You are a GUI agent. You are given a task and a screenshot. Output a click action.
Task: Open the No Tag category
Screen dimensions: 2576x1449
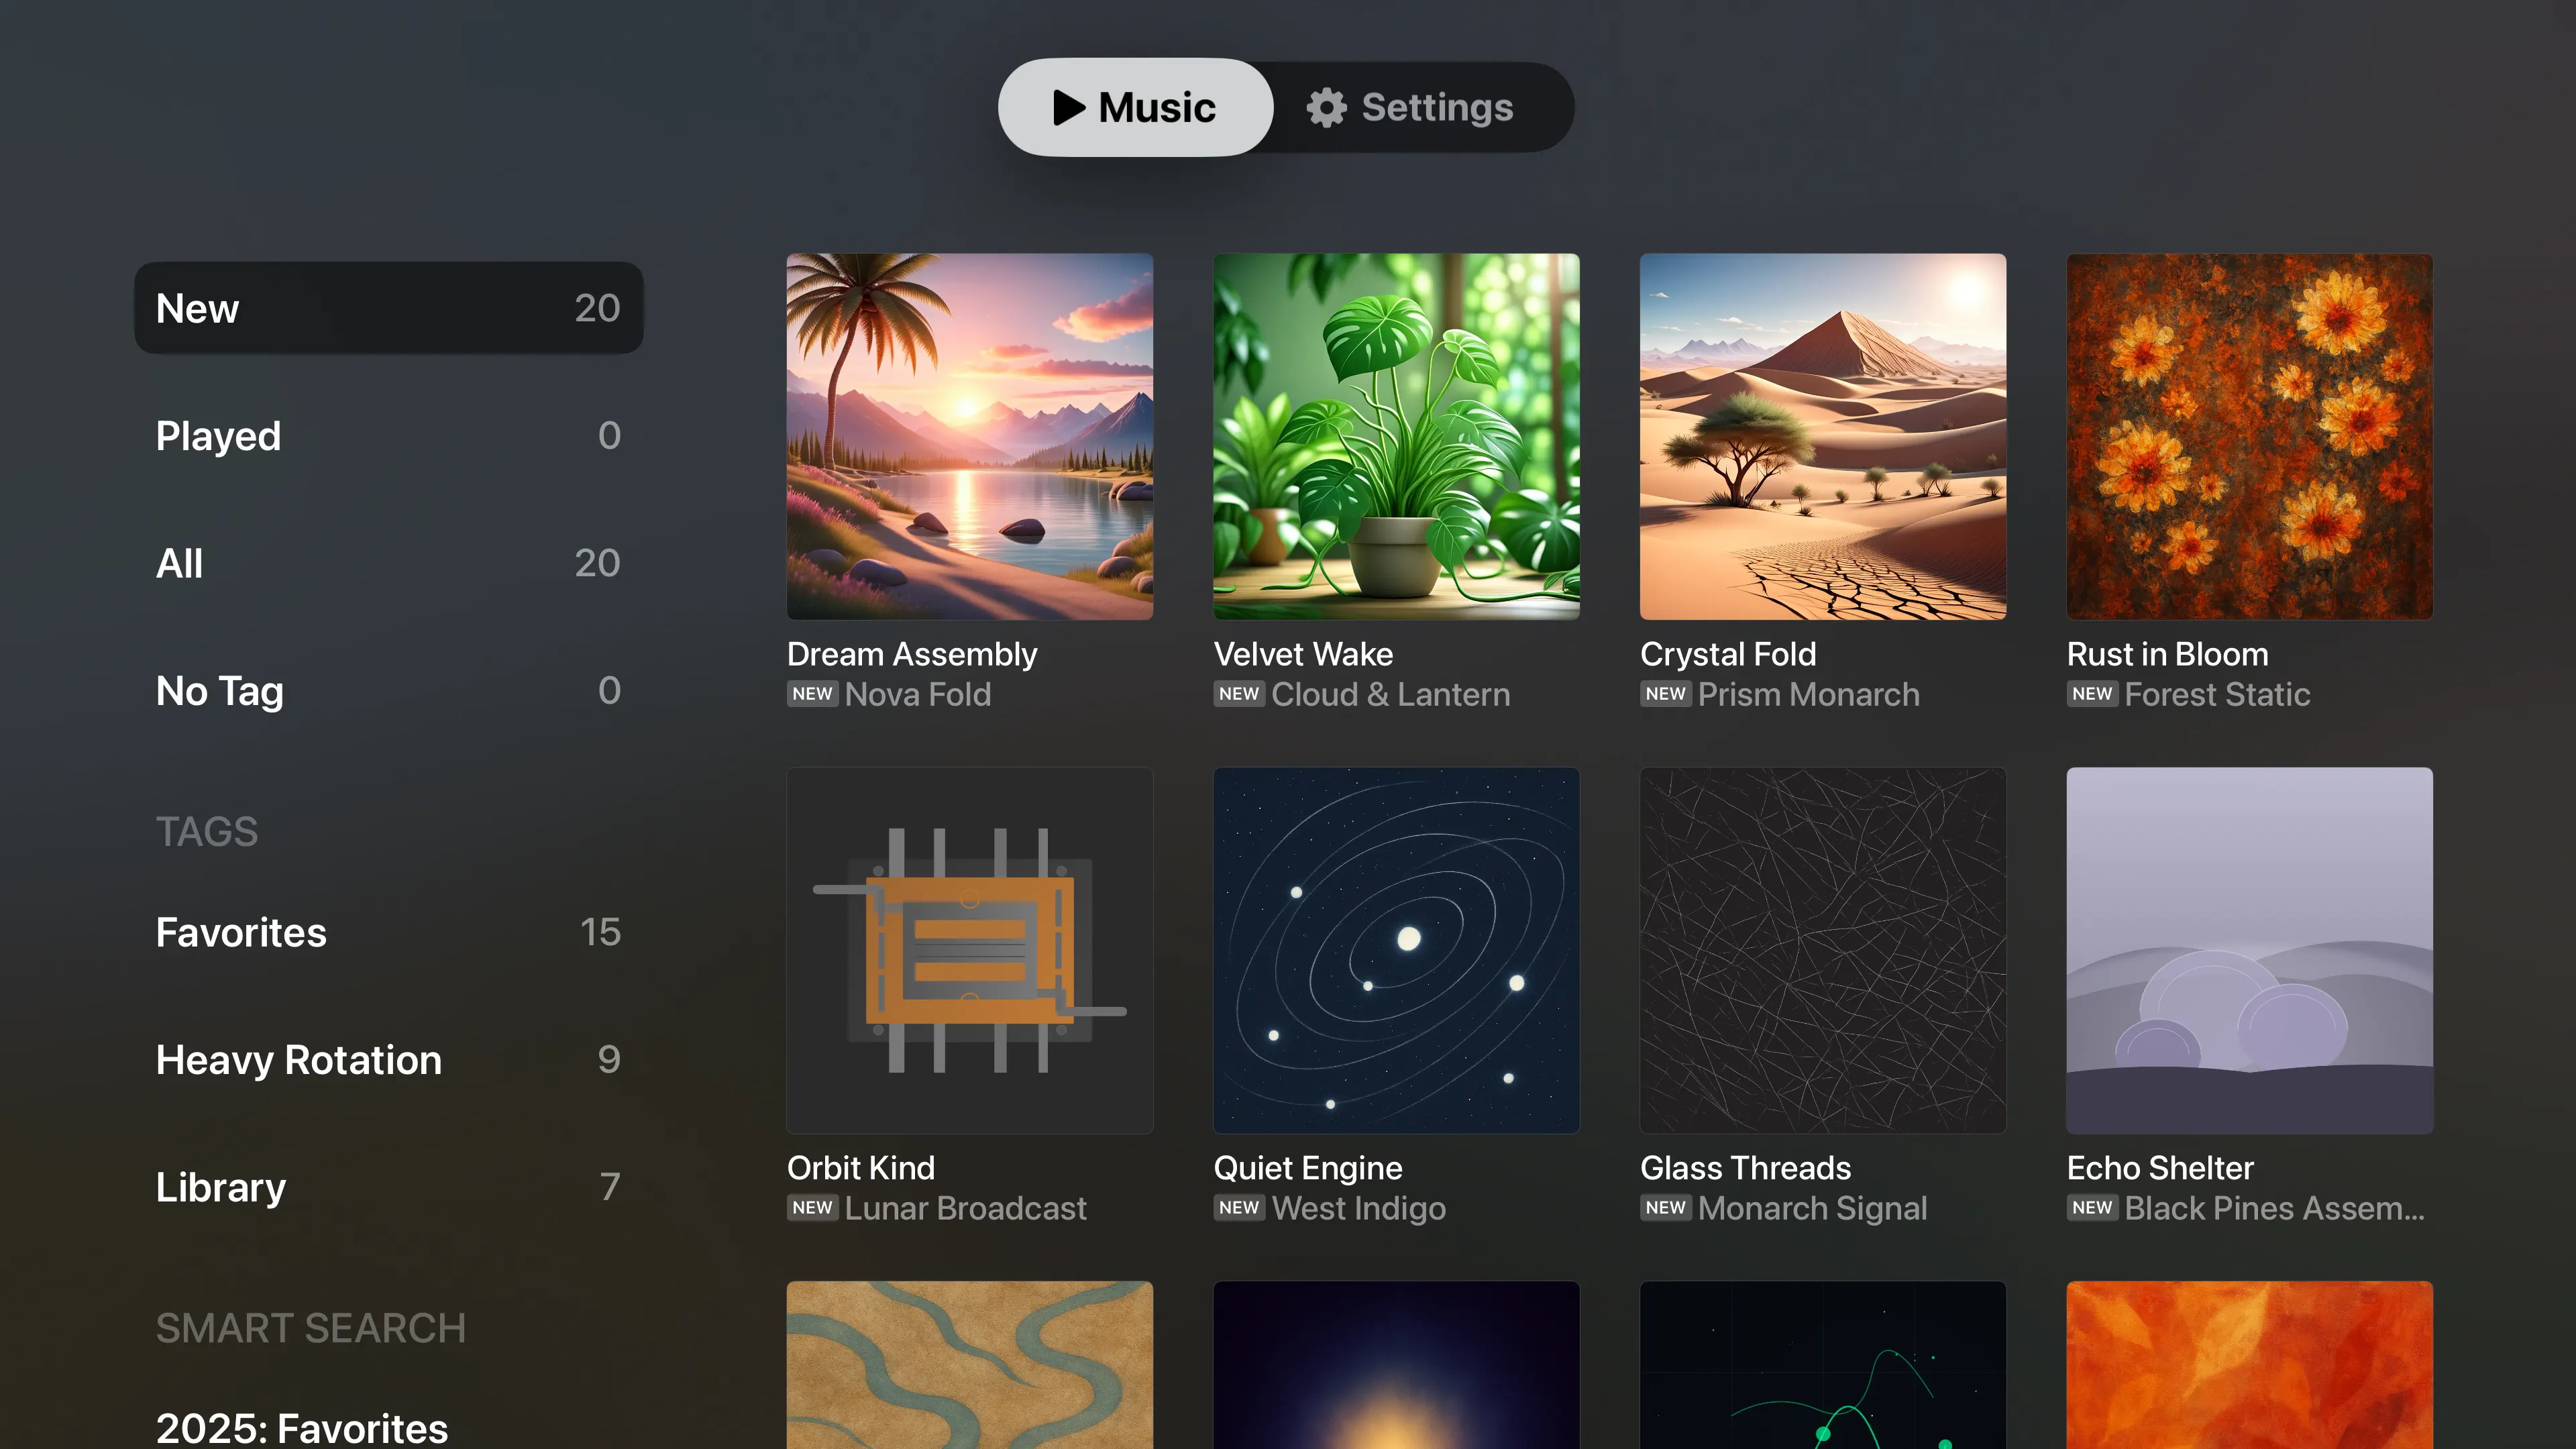click(x=388, y=690)
